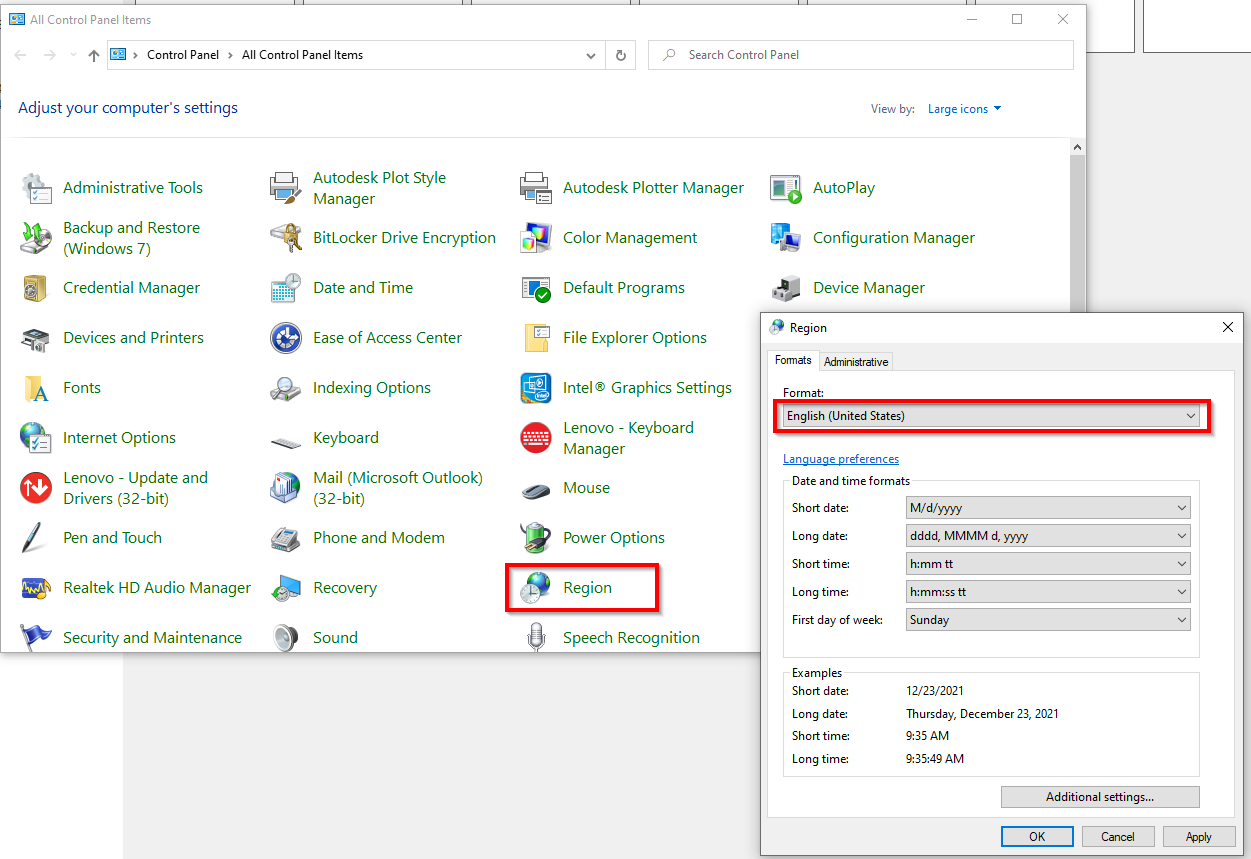This screenshot has height=859, width=1251.
Task: Open BitLocker Drive Encryption
Action: tap(404, 237)
